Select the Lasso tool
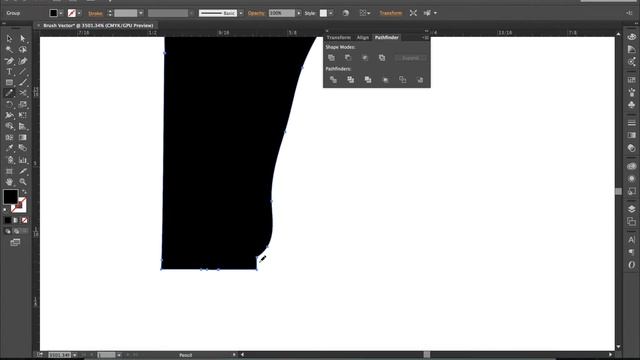 click(22, 49)
